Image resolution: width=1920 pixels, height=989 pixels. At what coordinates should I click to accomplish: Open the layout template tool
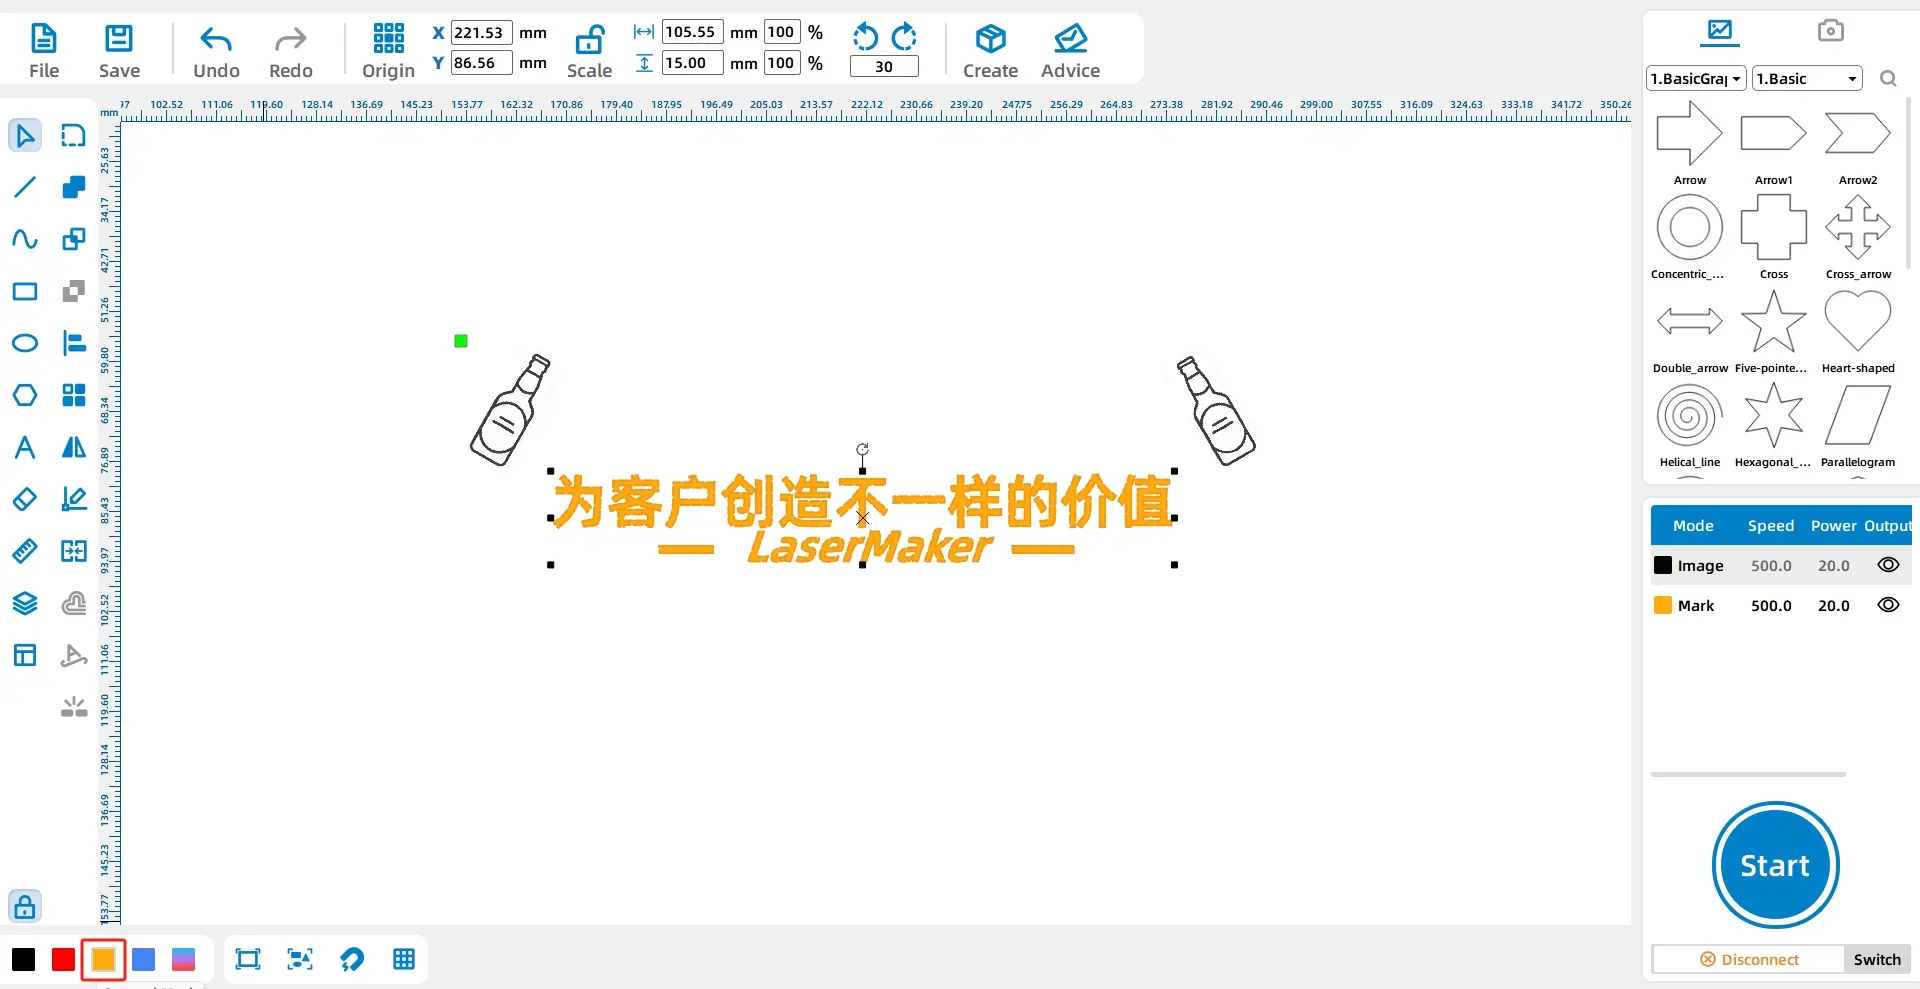[x=25, y=655]
